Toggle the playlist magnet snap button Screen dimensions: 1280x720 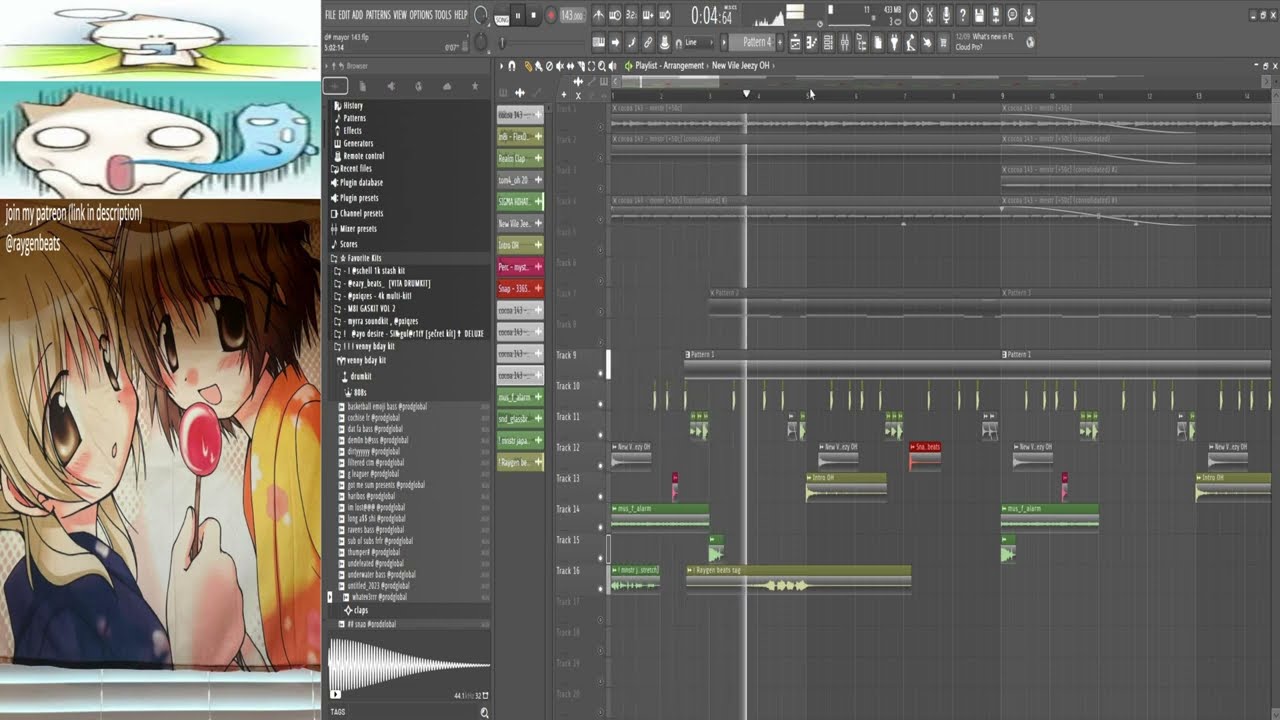(x=511, y=66)
